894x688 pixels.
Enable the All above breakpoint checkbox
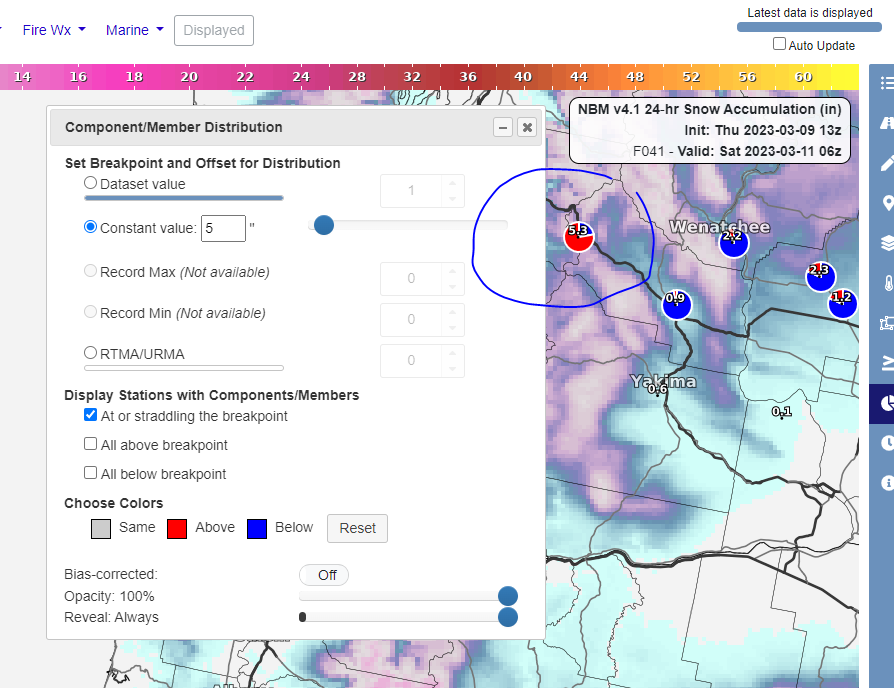(x=91, y=445)
